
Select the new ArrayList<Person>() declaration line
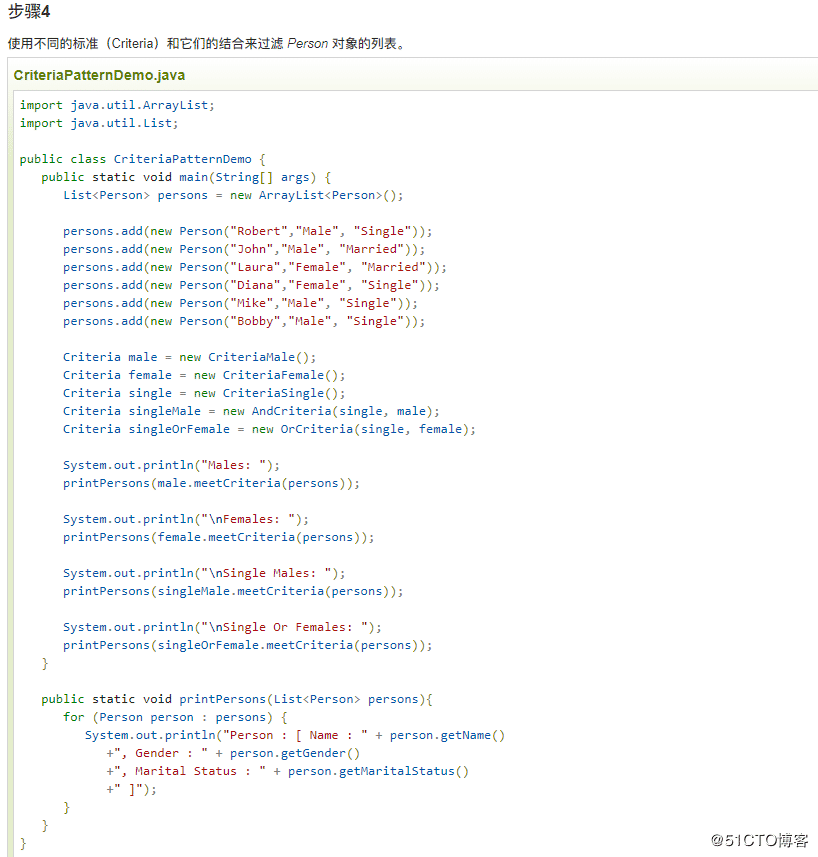[x=233, y=195]
